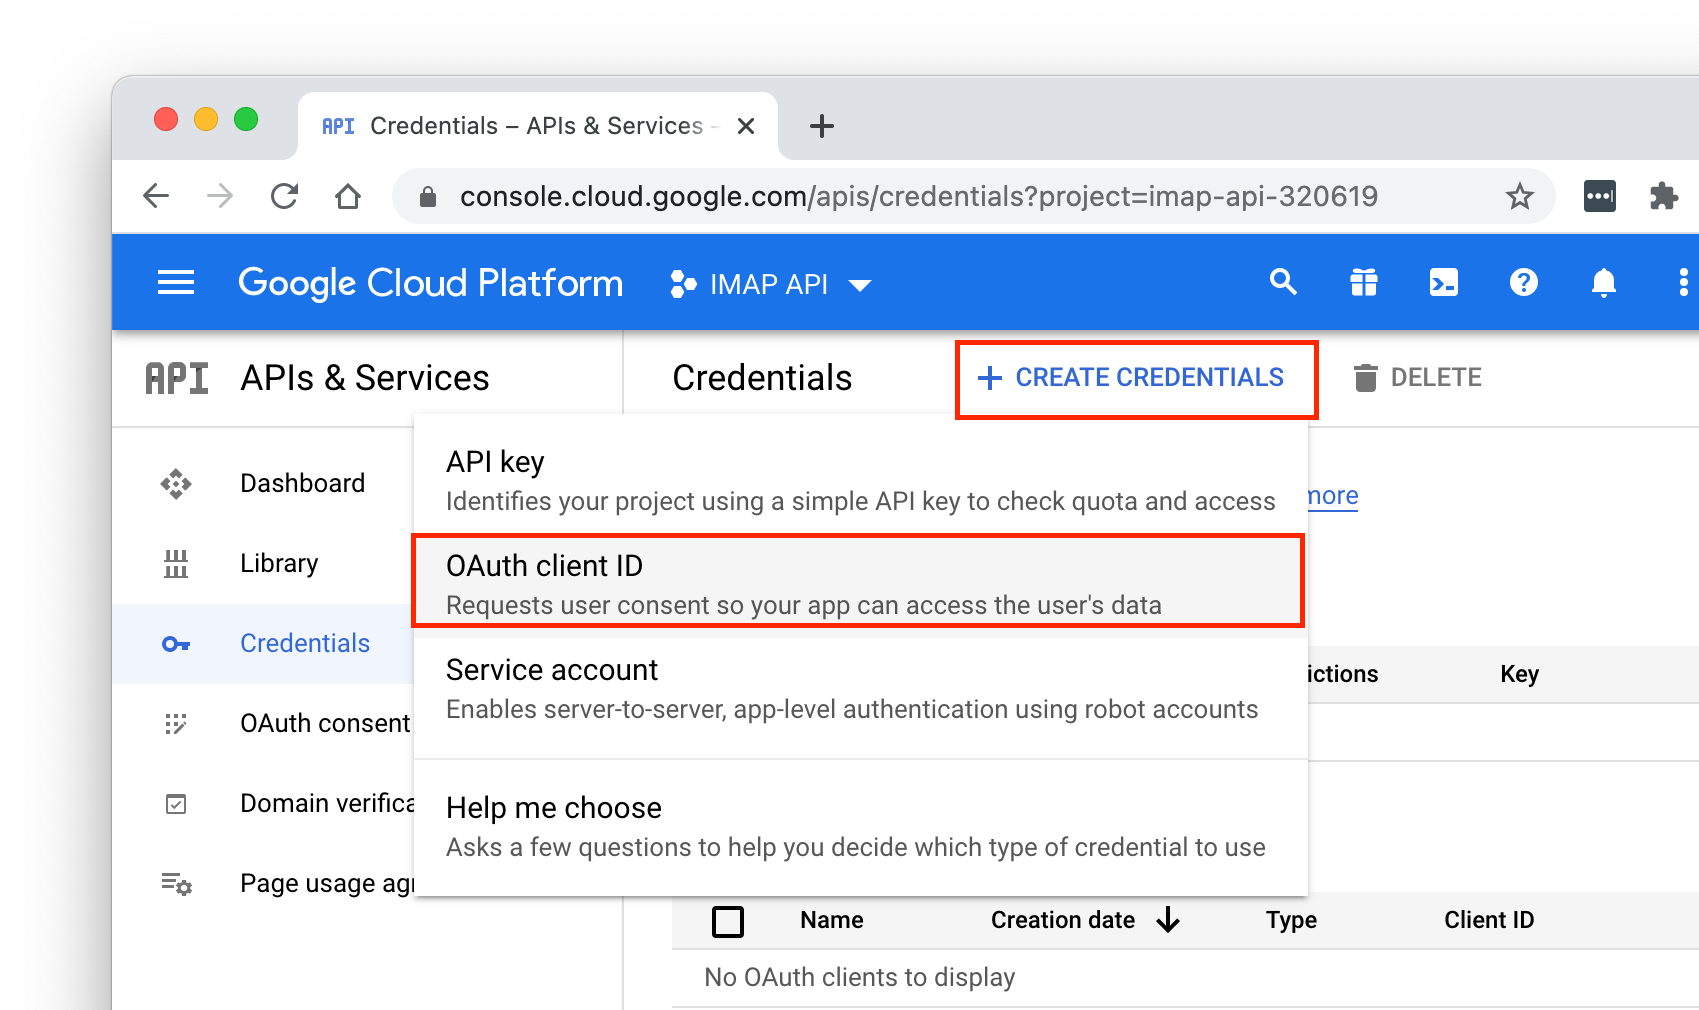Open the help question mark icon
Viewport: 1699px width, 1010px height.
point(1524,283)
